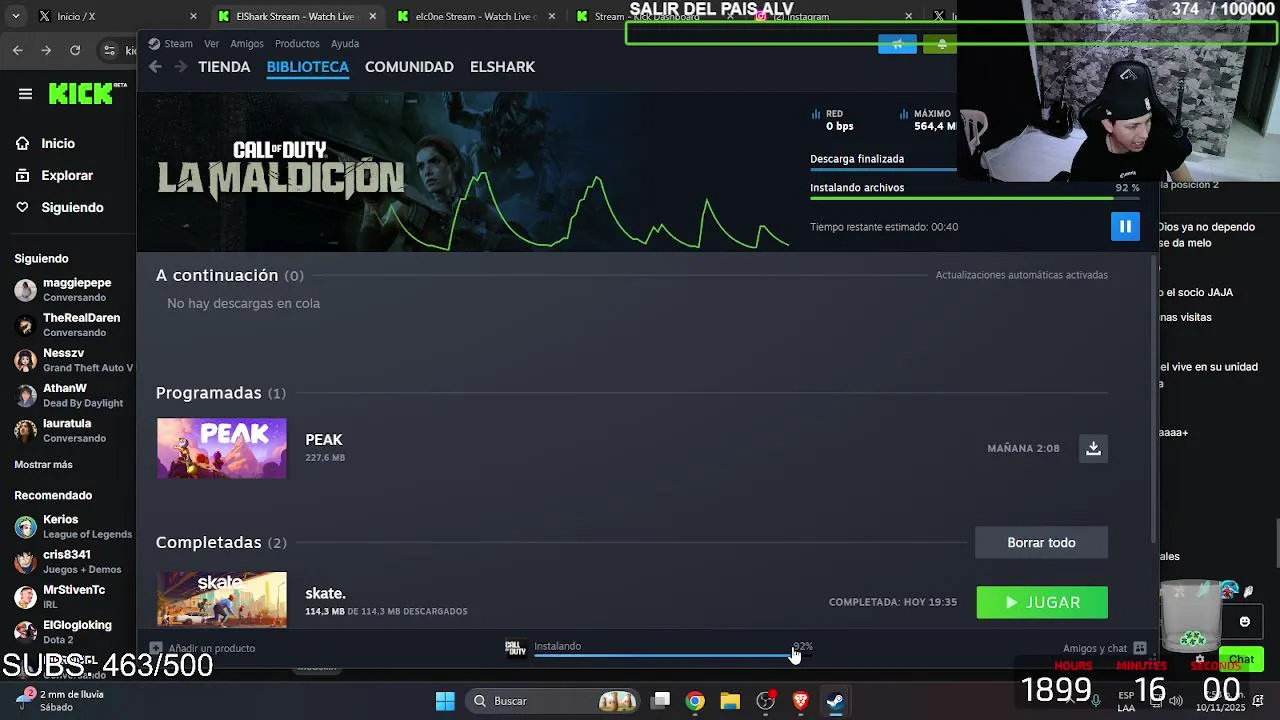Launch skate. with JUGAR button
The height and width of the screenshot is (720, 1280).
coord(1042,602)
